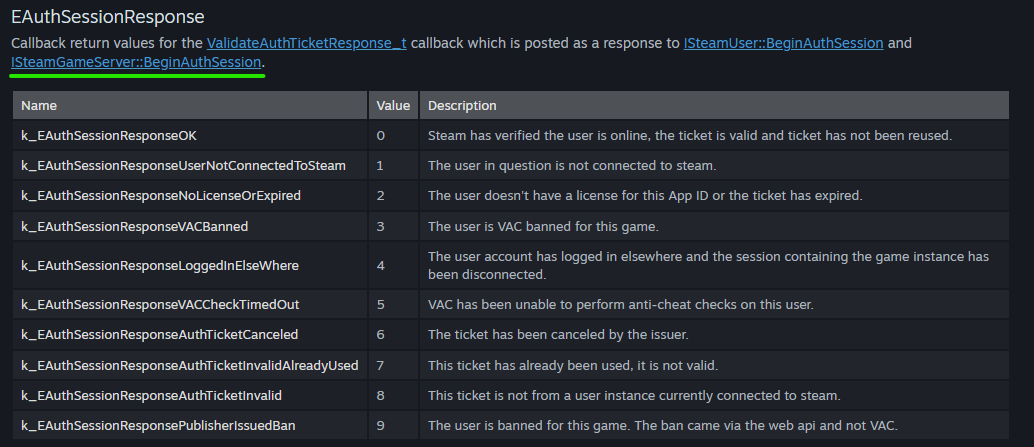The height and width of the screenshot is (447, 1034).
Task: Follow the ISteamUser::BeginAuthSession link
Action: click(x=783, y=44)
